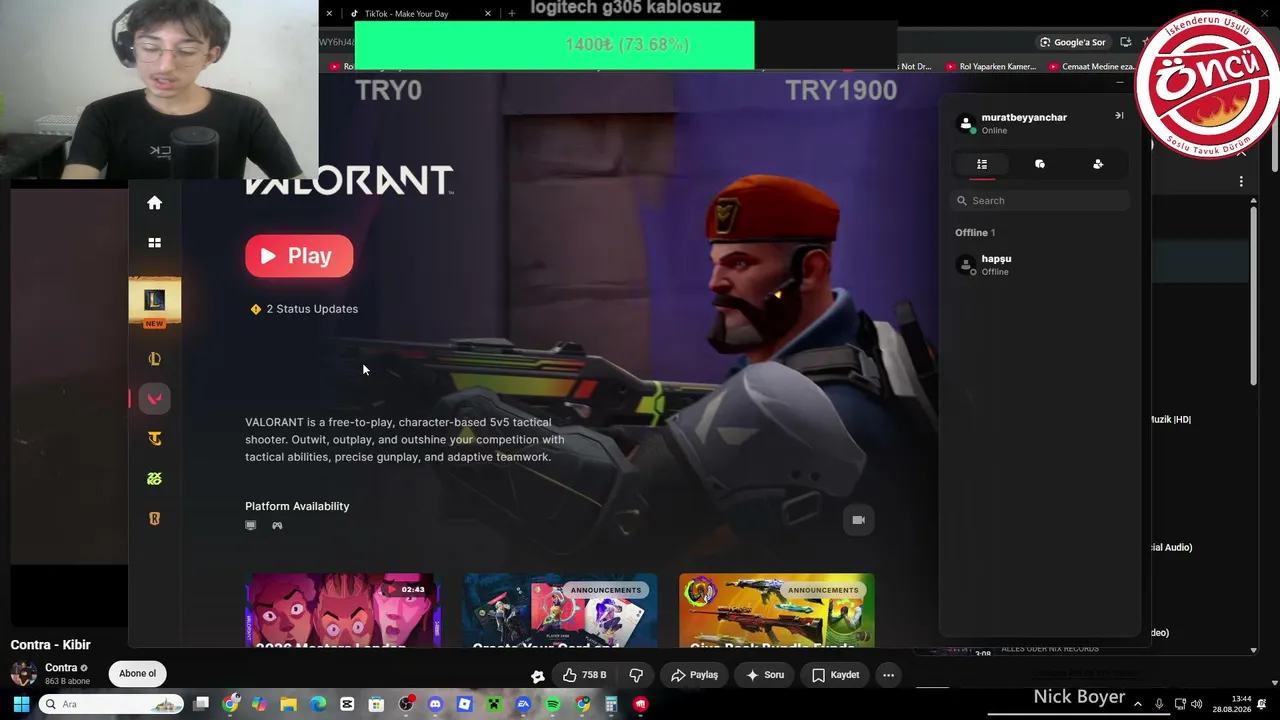Image resolution: width=1280 pixels, height=720 pixels.
Task: Open the playlist three-dot options menu
Action: [x=1241, y=181]
